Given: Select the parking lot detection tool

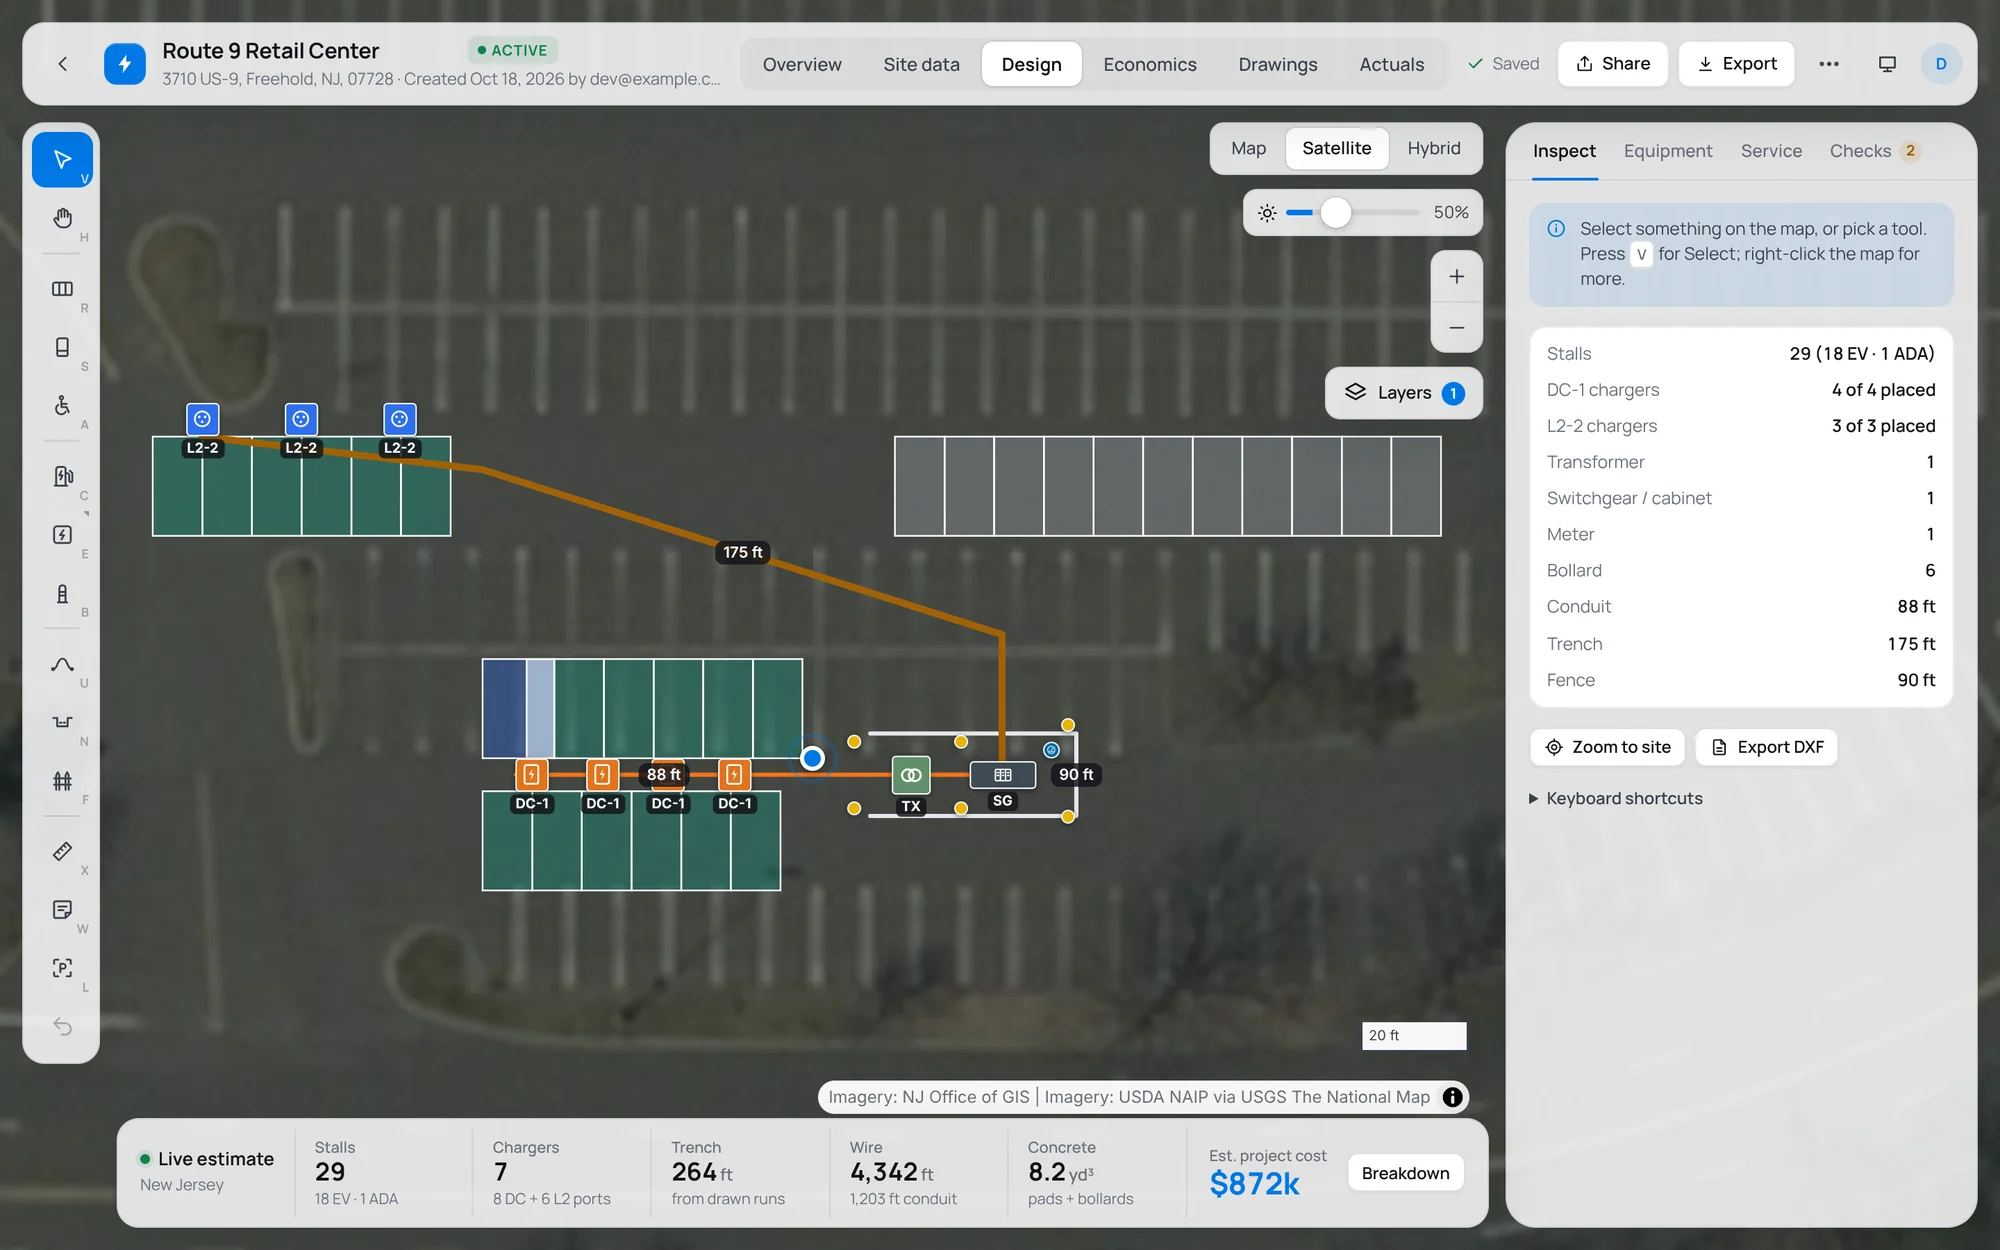Looking at the screenshot, I should (x=62, y=968).
